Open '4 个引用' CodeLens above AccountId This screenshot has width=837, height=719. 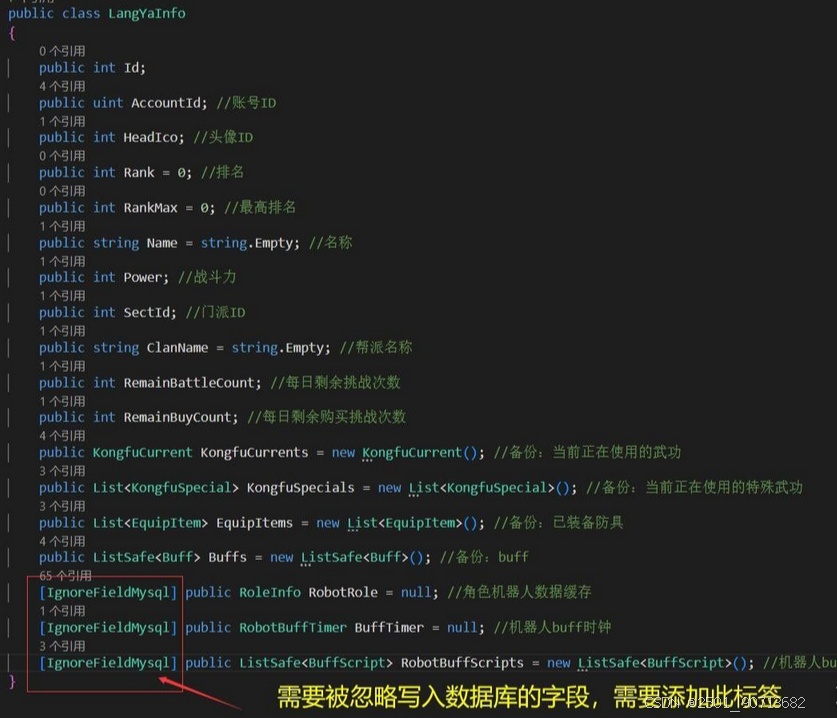coord(62,86)
